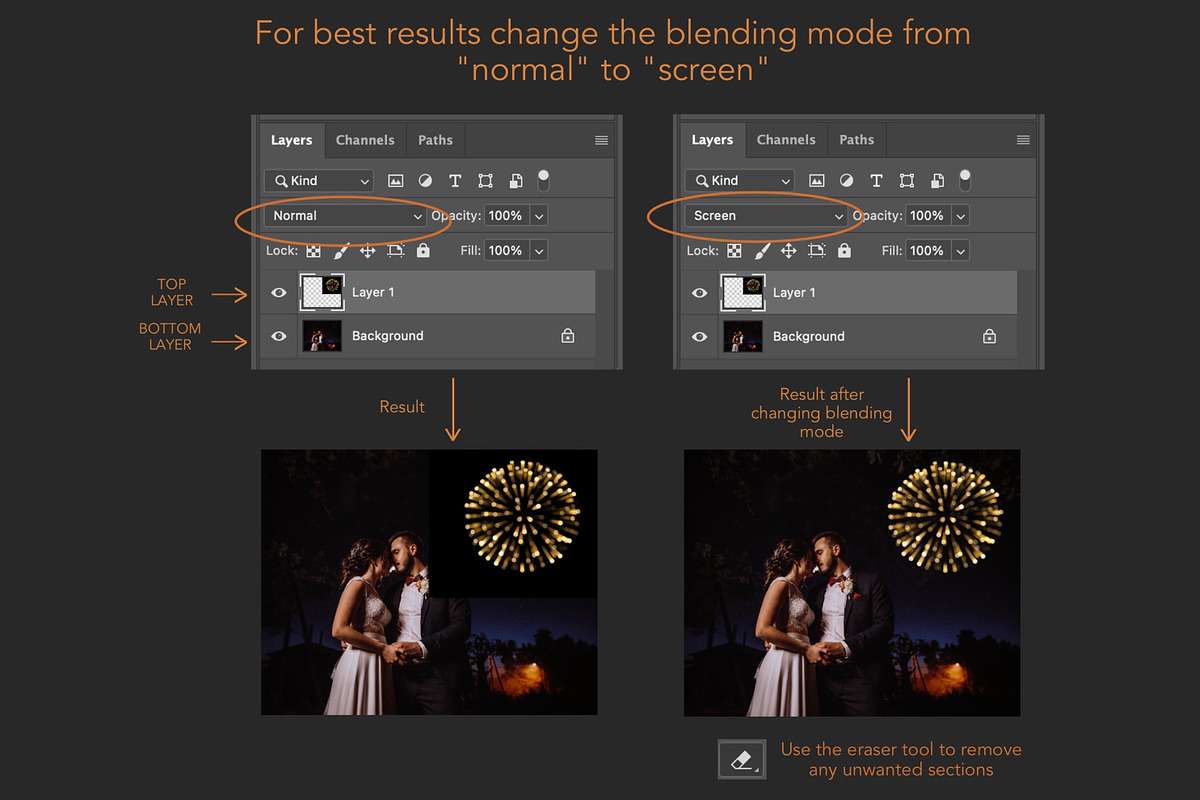Image resolution: width=1200 pixels, height=800 pixels.
Task: Switch to the Channels tab in the Screen-mode panel
Action: click(x=786, y=140)
